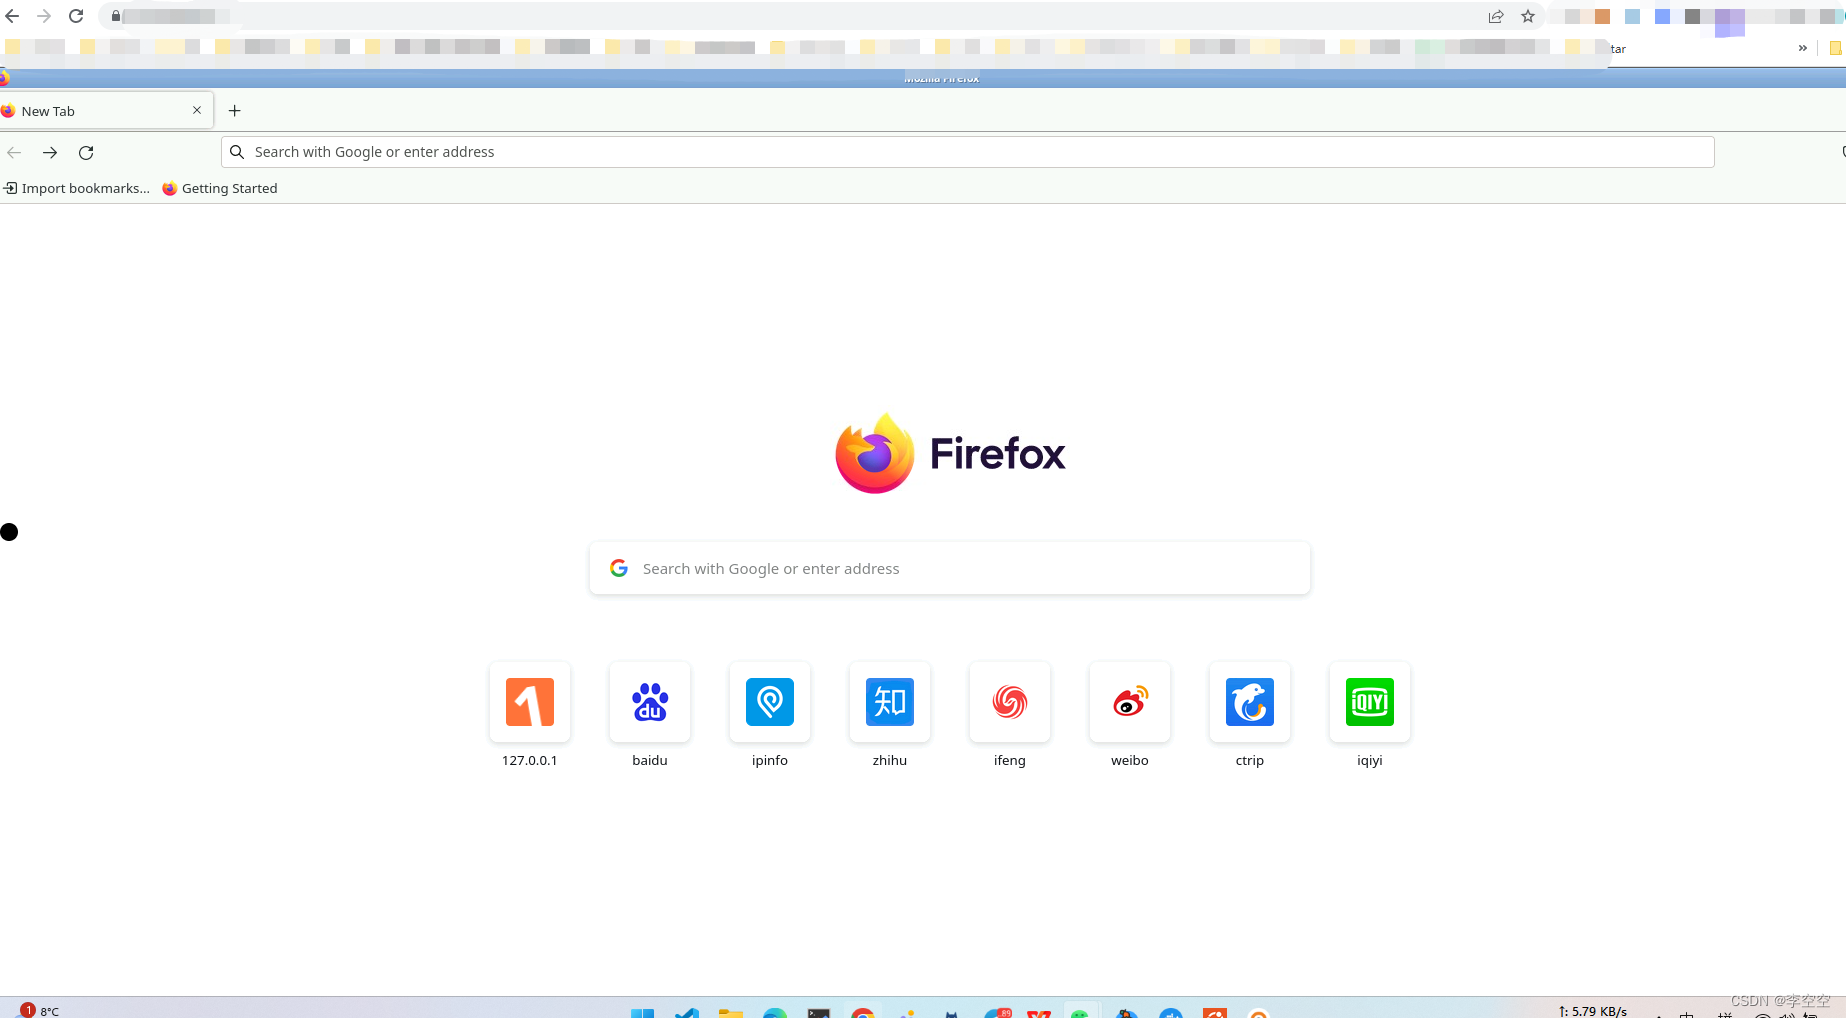Click the Firefox address bar field
This screenshot has height=1018, width=1846.
pos(968,152)
